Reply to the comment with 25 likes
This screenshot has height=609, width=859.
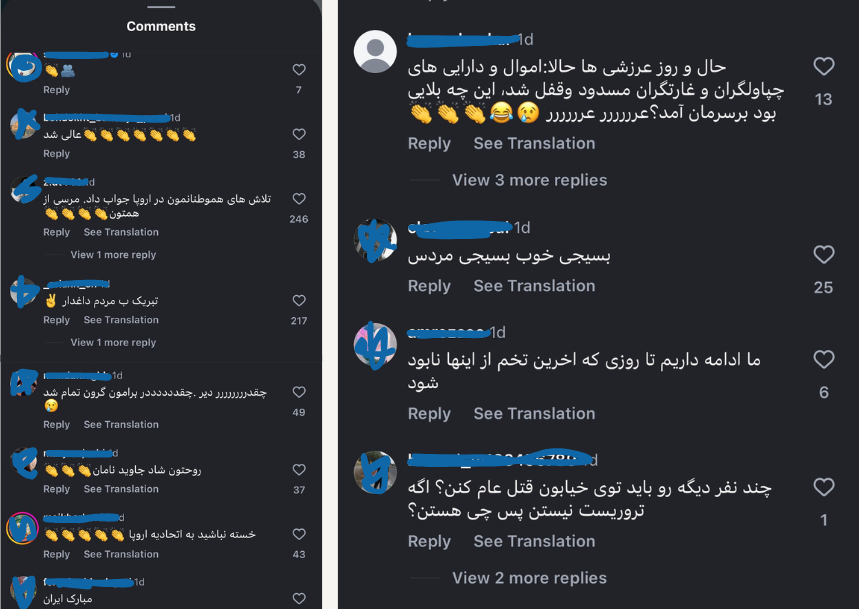(x=429, y=286)
